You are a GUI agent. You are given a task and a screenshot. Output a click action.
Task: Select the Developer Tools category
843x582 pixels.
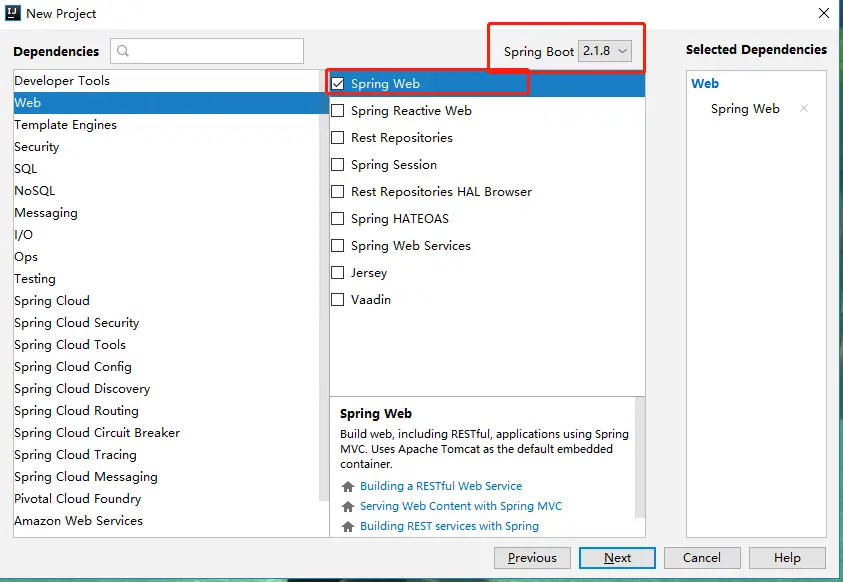pos(166,81)
